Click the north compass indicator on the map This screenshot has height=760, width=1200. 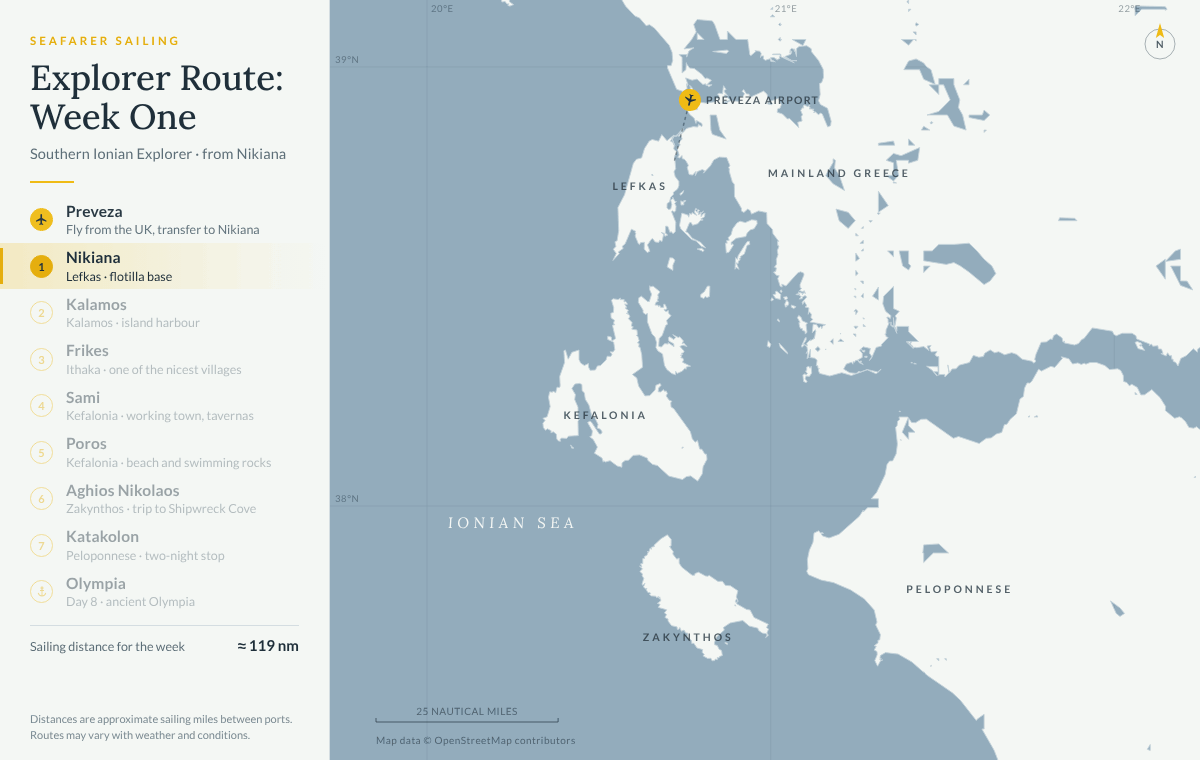pyautogui.click(x=1159, y=43)
